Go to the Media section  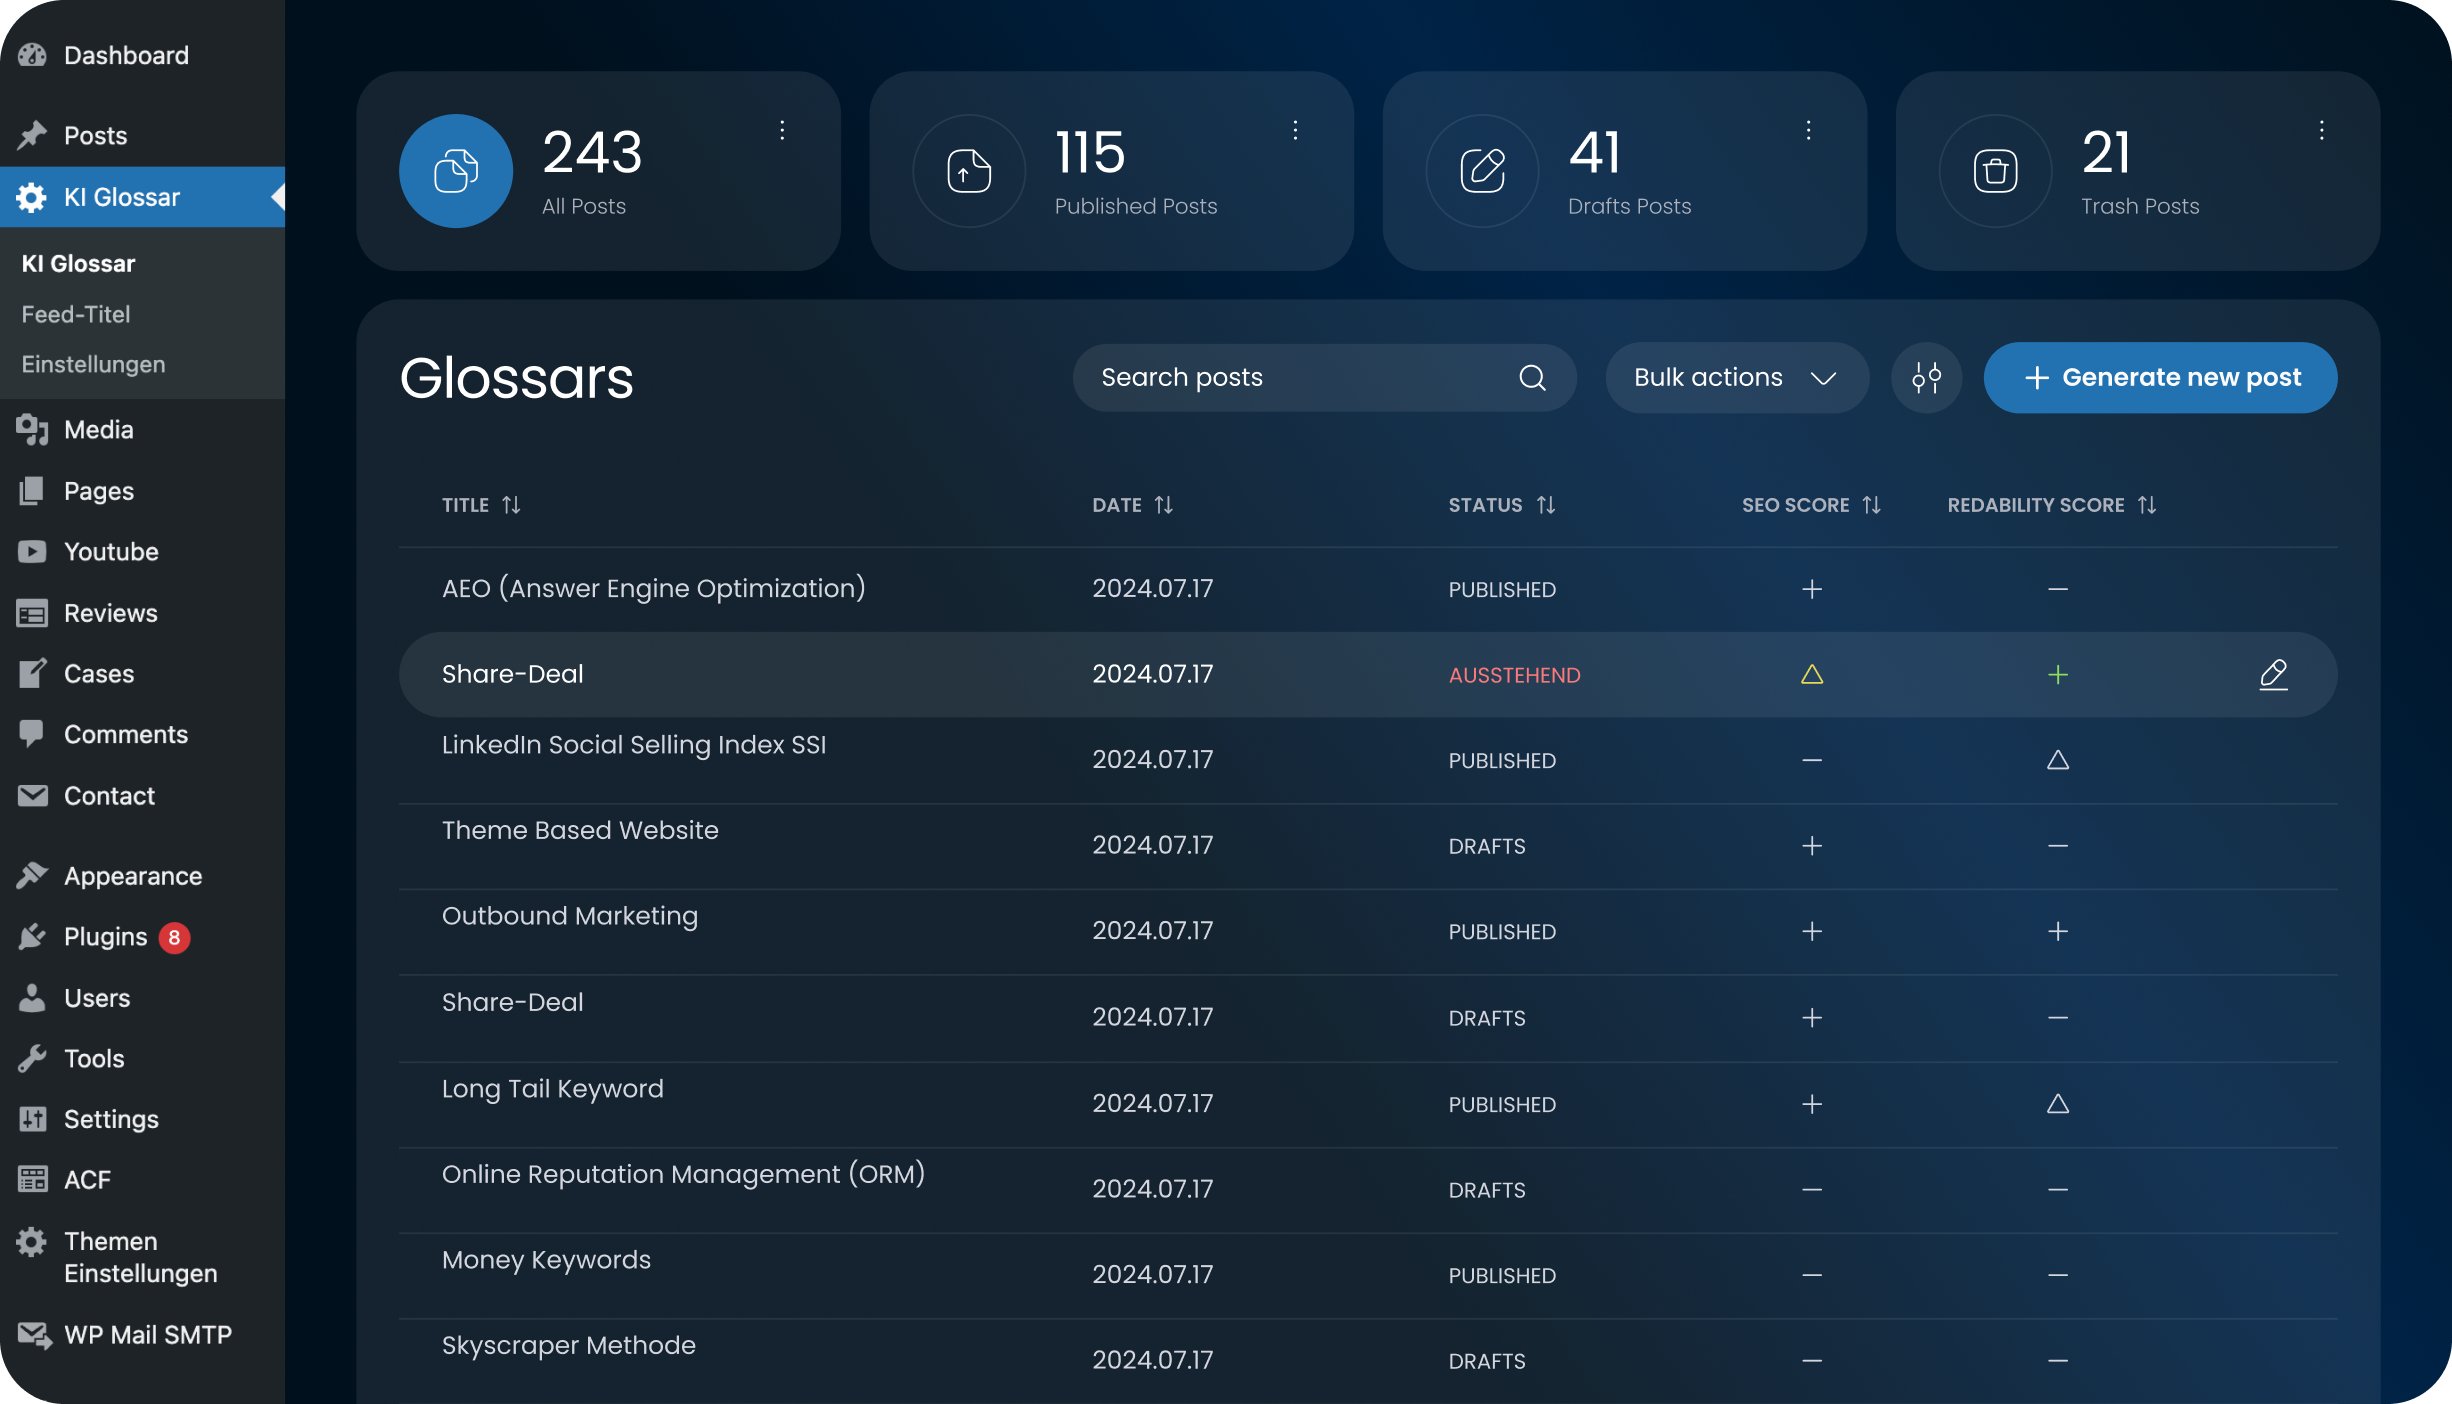98,429
